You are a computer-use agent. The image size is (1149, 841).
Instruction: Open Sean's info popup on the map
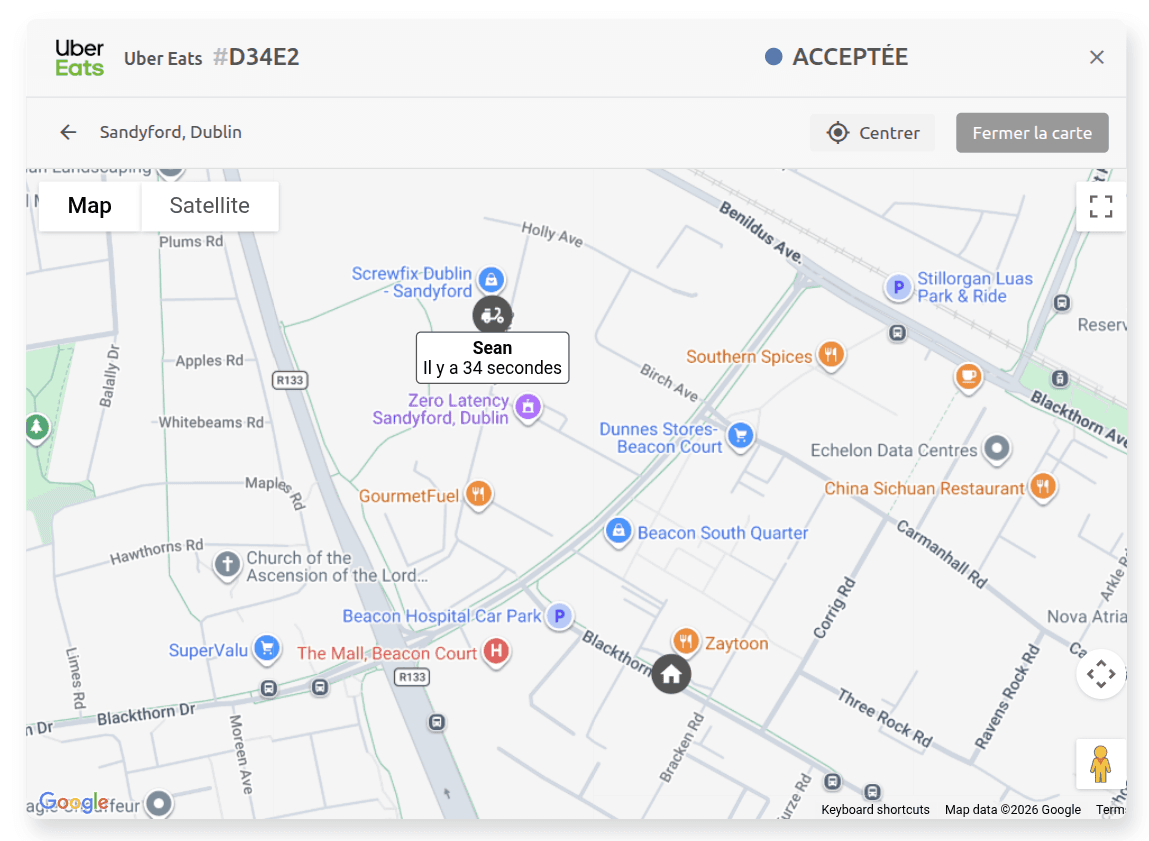click(x=492, y=357)
